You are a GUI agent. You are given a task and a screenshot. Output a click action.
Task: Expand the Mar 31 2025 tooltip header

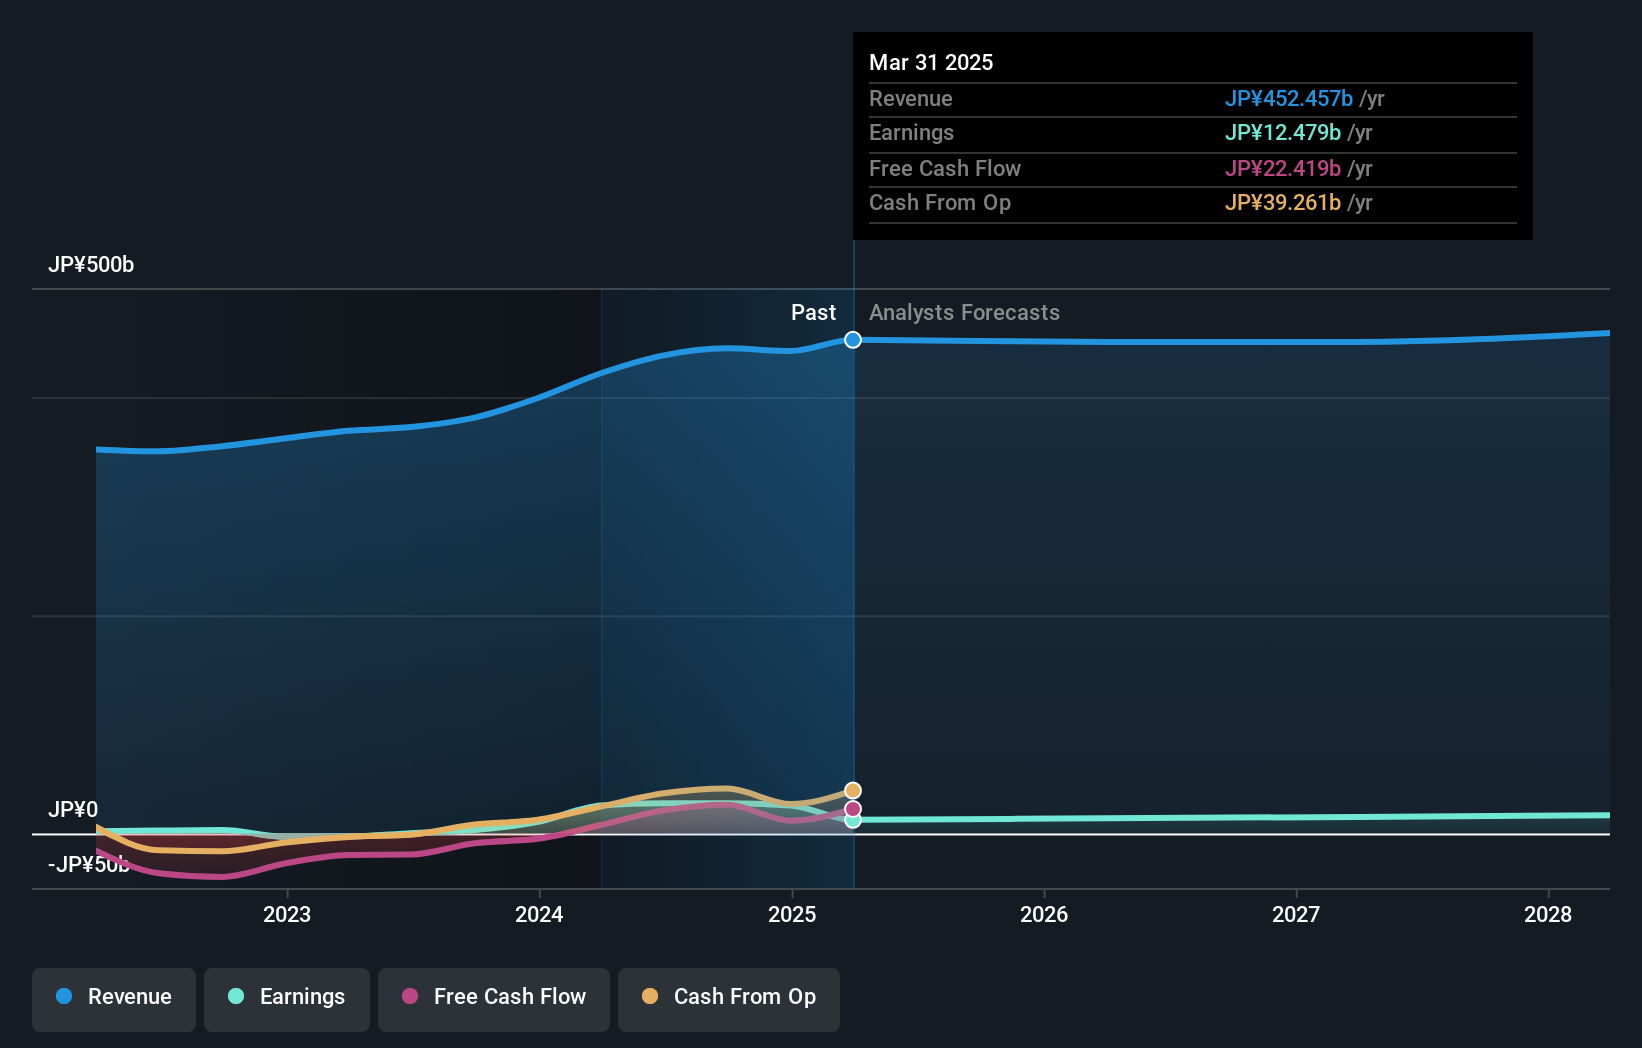click(931, 62)
